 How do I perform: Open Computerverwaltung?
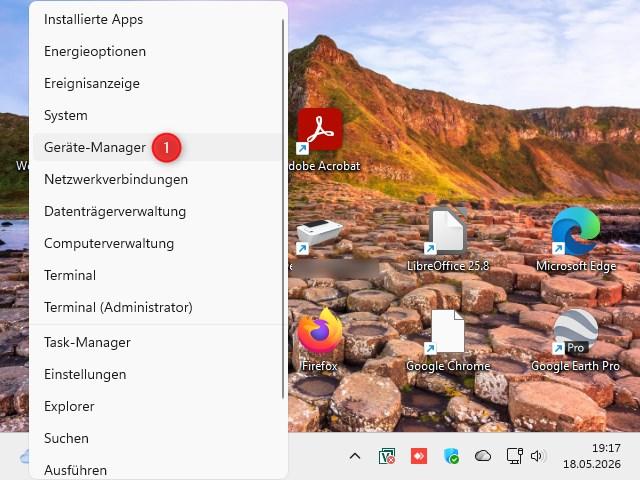(157, 243)
